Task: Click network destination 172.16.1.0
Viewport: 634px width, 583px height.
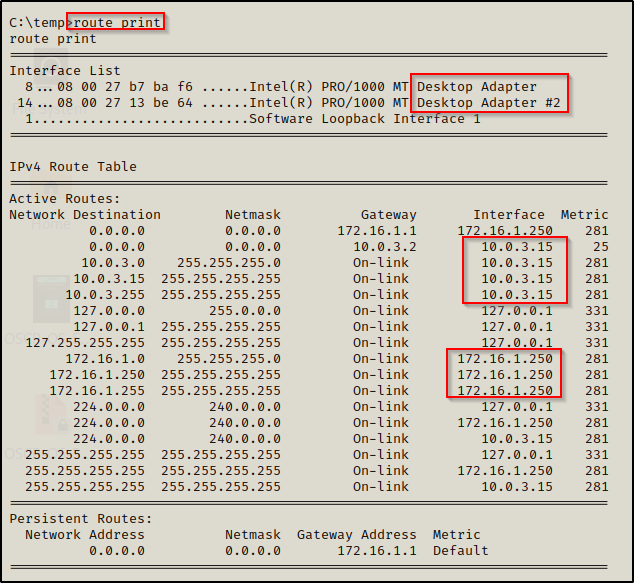Action: (105, 359)
